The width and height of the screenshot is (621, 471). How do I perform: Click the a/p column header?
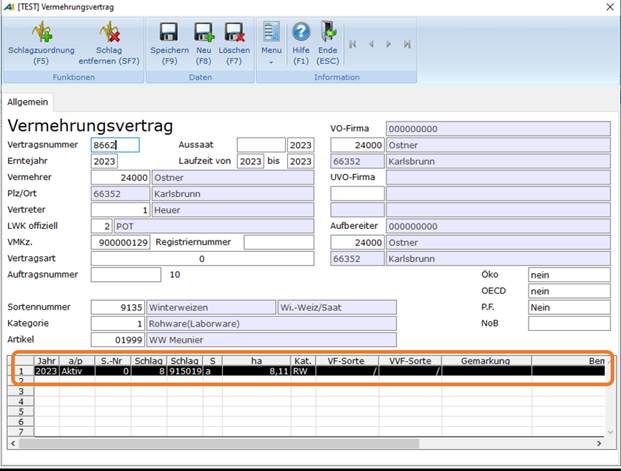click(x=77, y=361)
